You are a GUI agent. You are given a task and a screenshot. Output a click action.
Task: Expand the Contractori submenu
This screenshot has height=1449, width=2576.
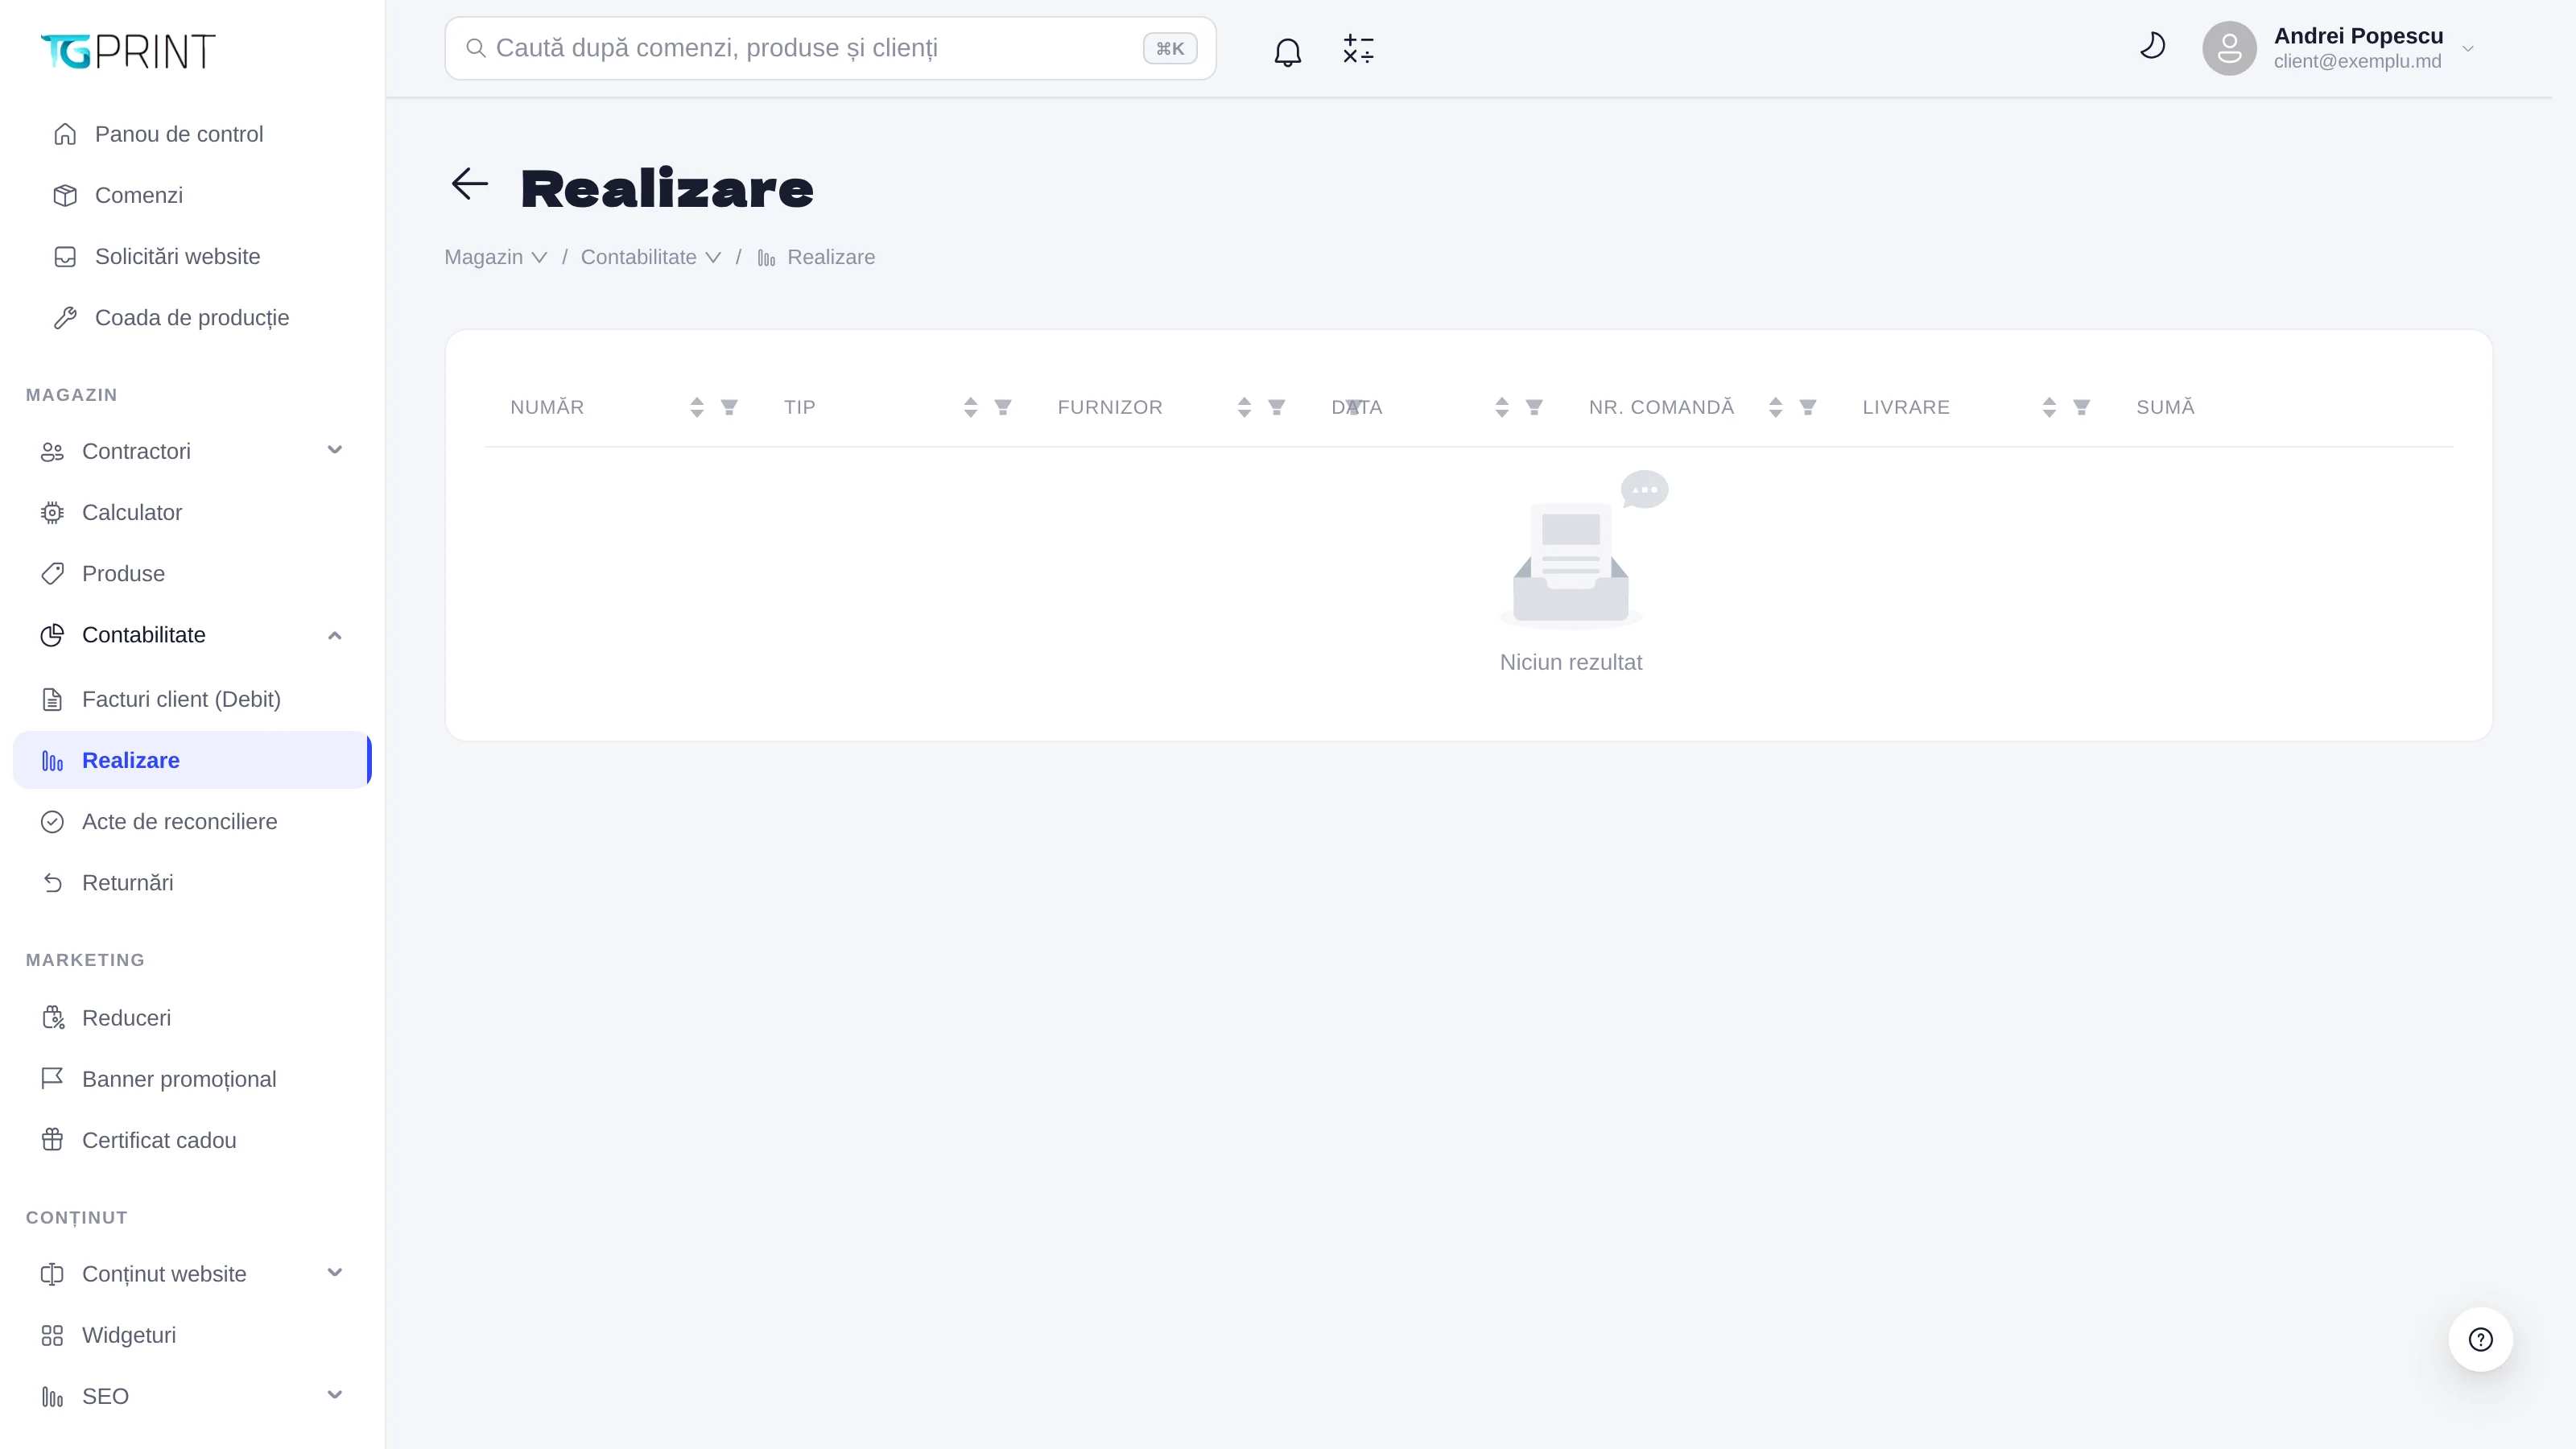(x=335, y=450)
